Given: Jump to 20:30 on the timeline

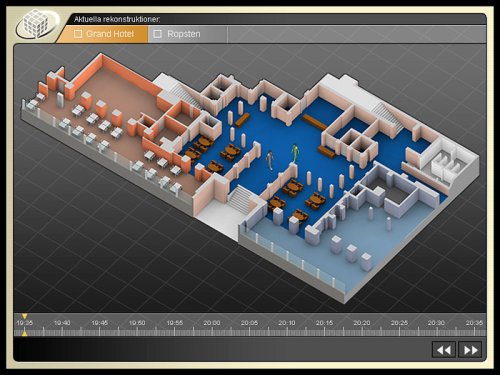Looking at the screenshot, I should 436,323.
